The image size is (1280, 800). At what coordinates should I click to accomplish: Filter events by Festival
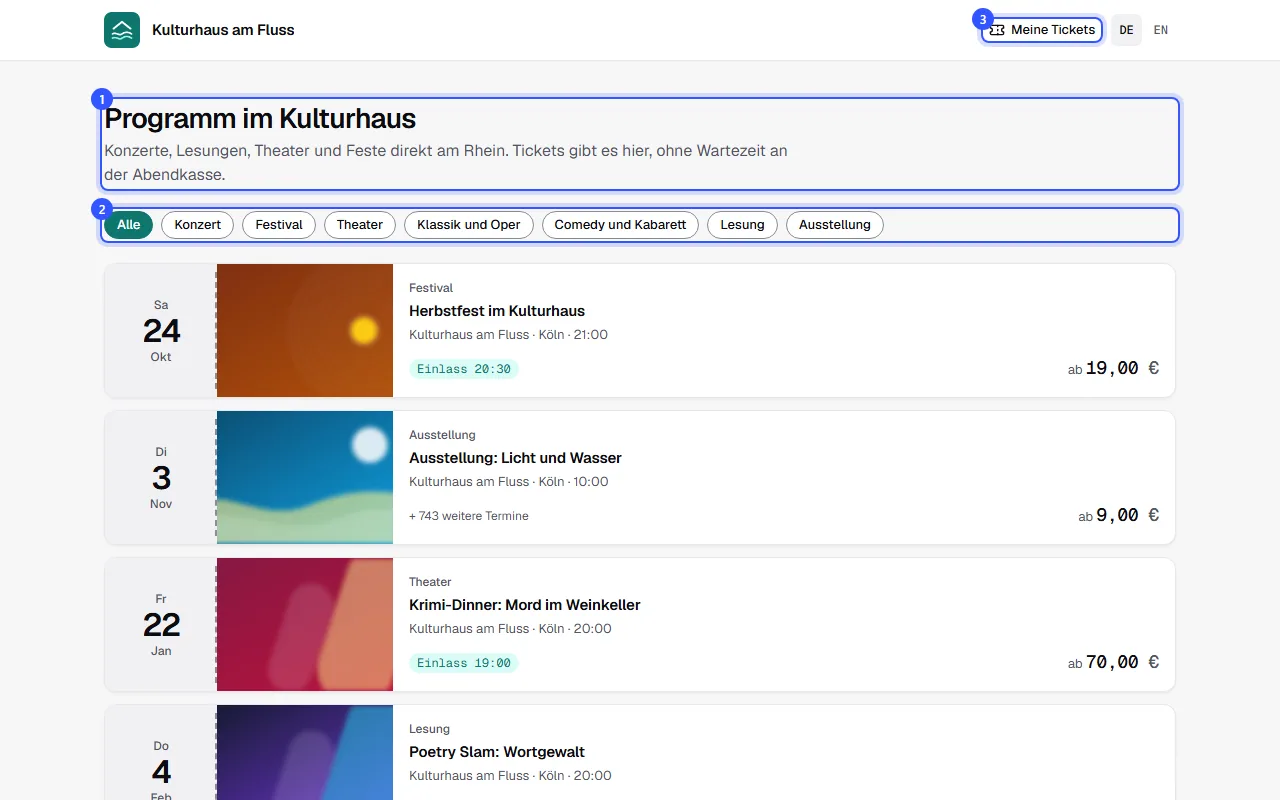279,225
